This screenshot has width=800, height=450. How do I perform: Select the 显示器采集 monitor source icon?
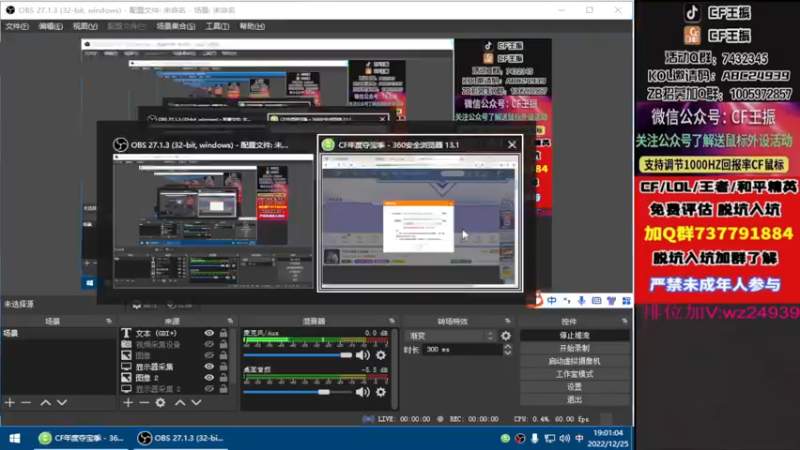(126, 366)
